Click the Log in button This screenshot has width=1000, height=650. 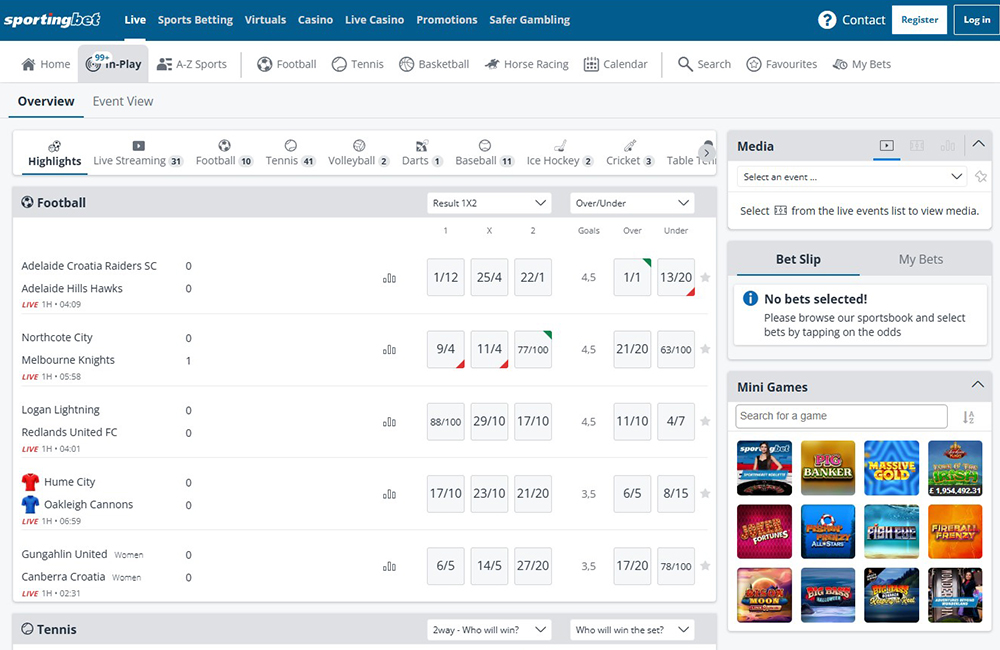(976, 20)
